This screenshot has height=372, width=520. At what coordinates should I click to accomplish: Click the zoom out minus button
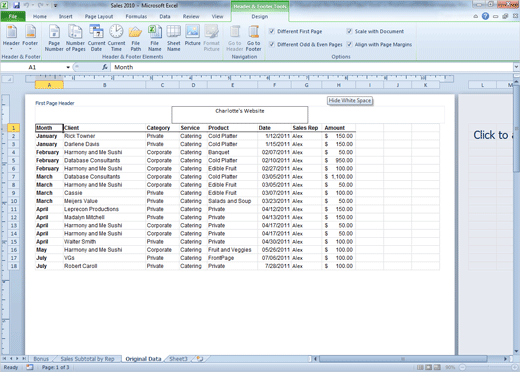[x=462, y=367]
